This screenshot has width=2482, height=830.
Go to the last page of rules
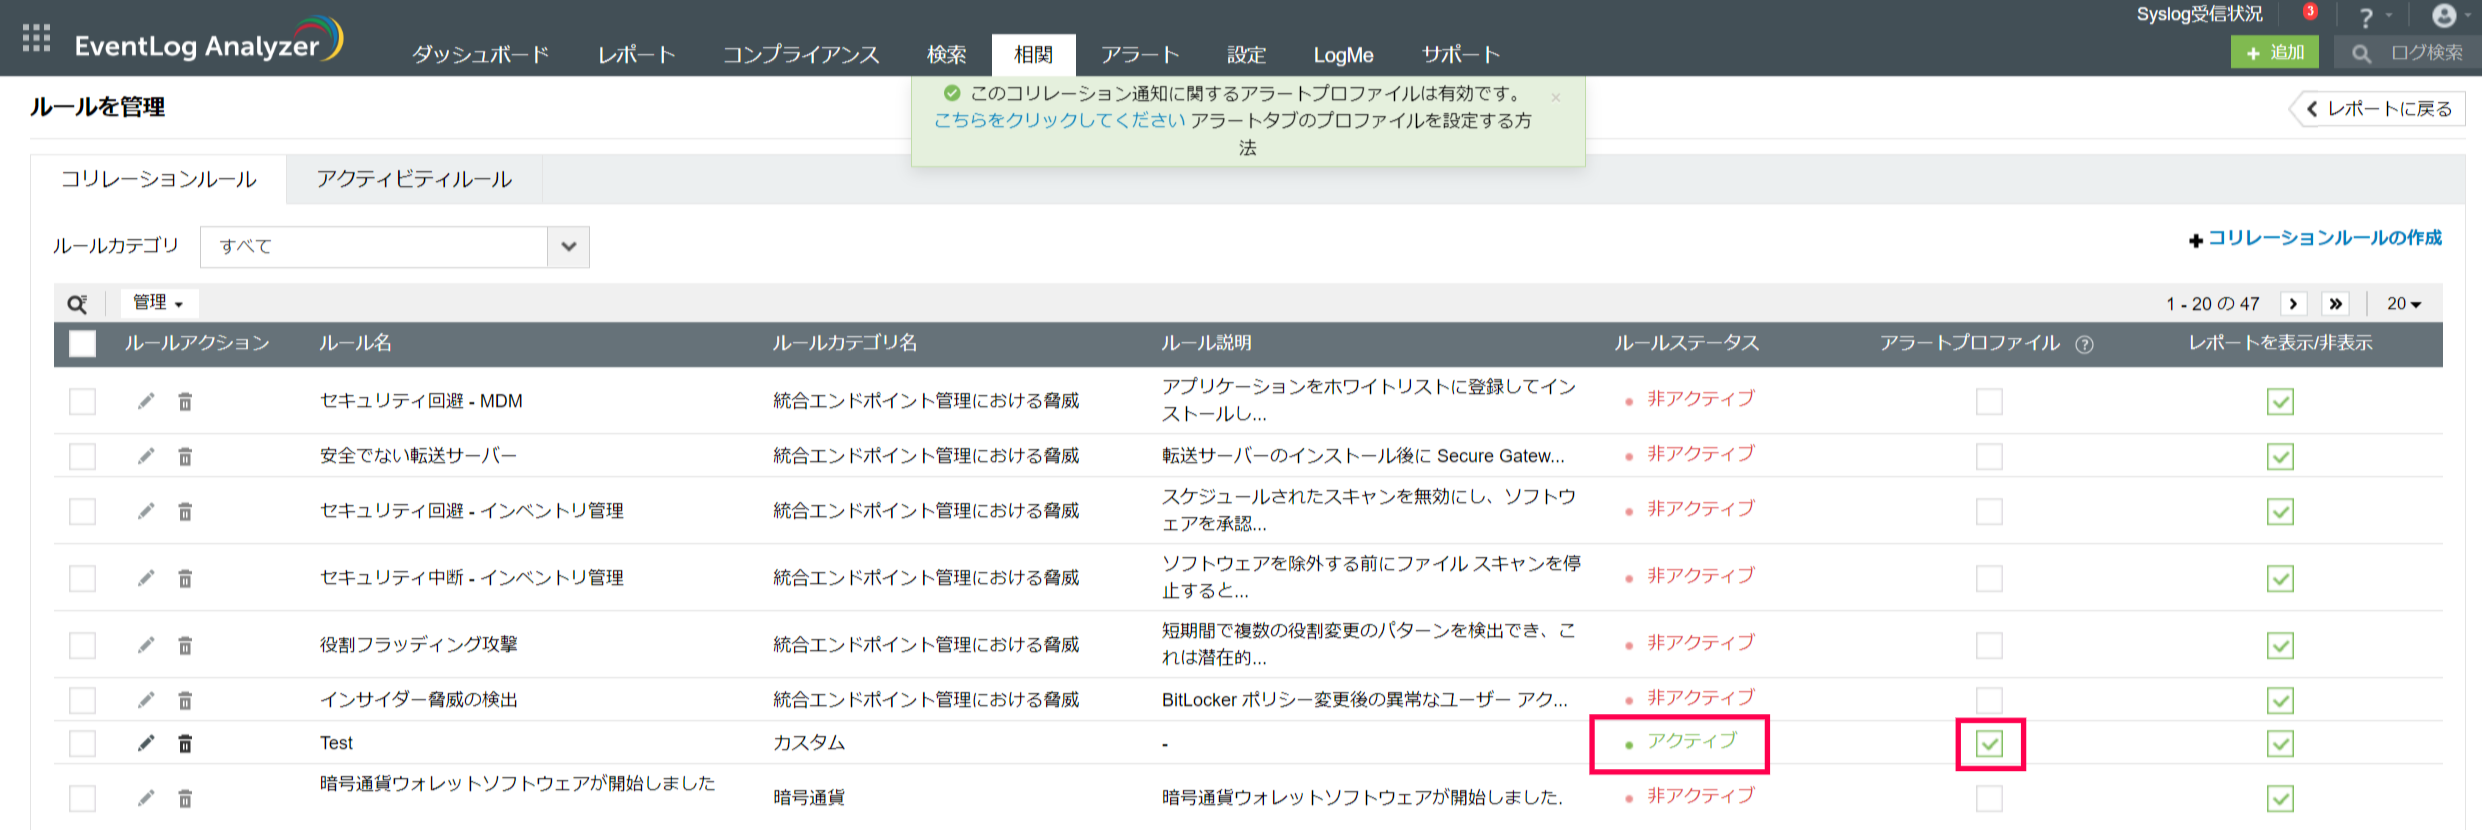pos(2336,304)
